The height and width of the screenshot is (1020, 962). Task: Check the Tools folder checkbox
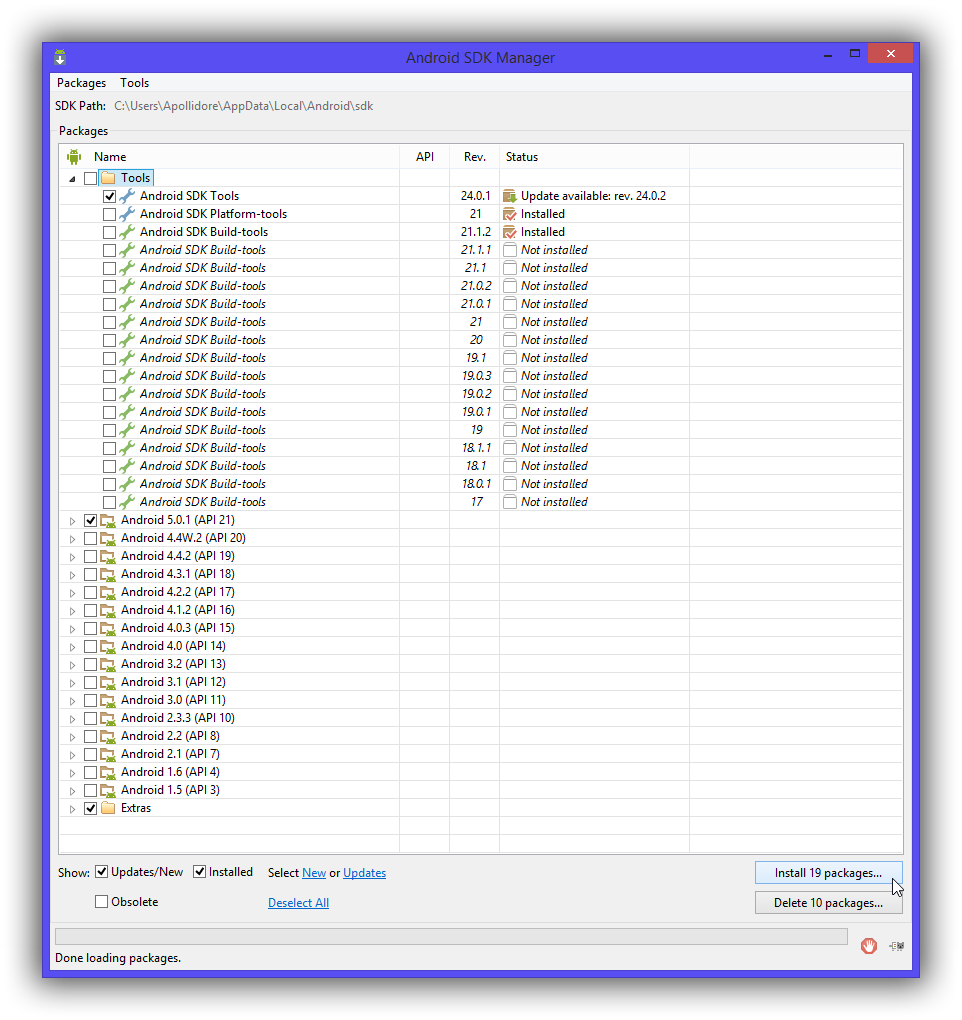coord(90,178)
